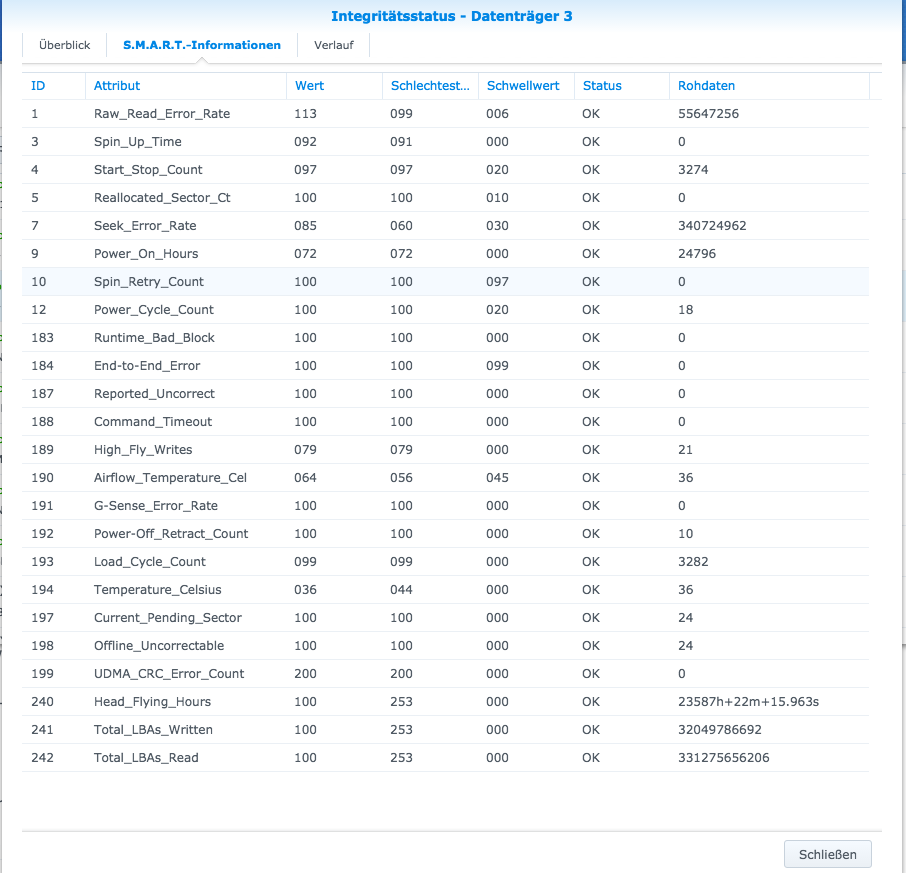Click raw data value 24796

pyautogui.click(x=697, y=254)
